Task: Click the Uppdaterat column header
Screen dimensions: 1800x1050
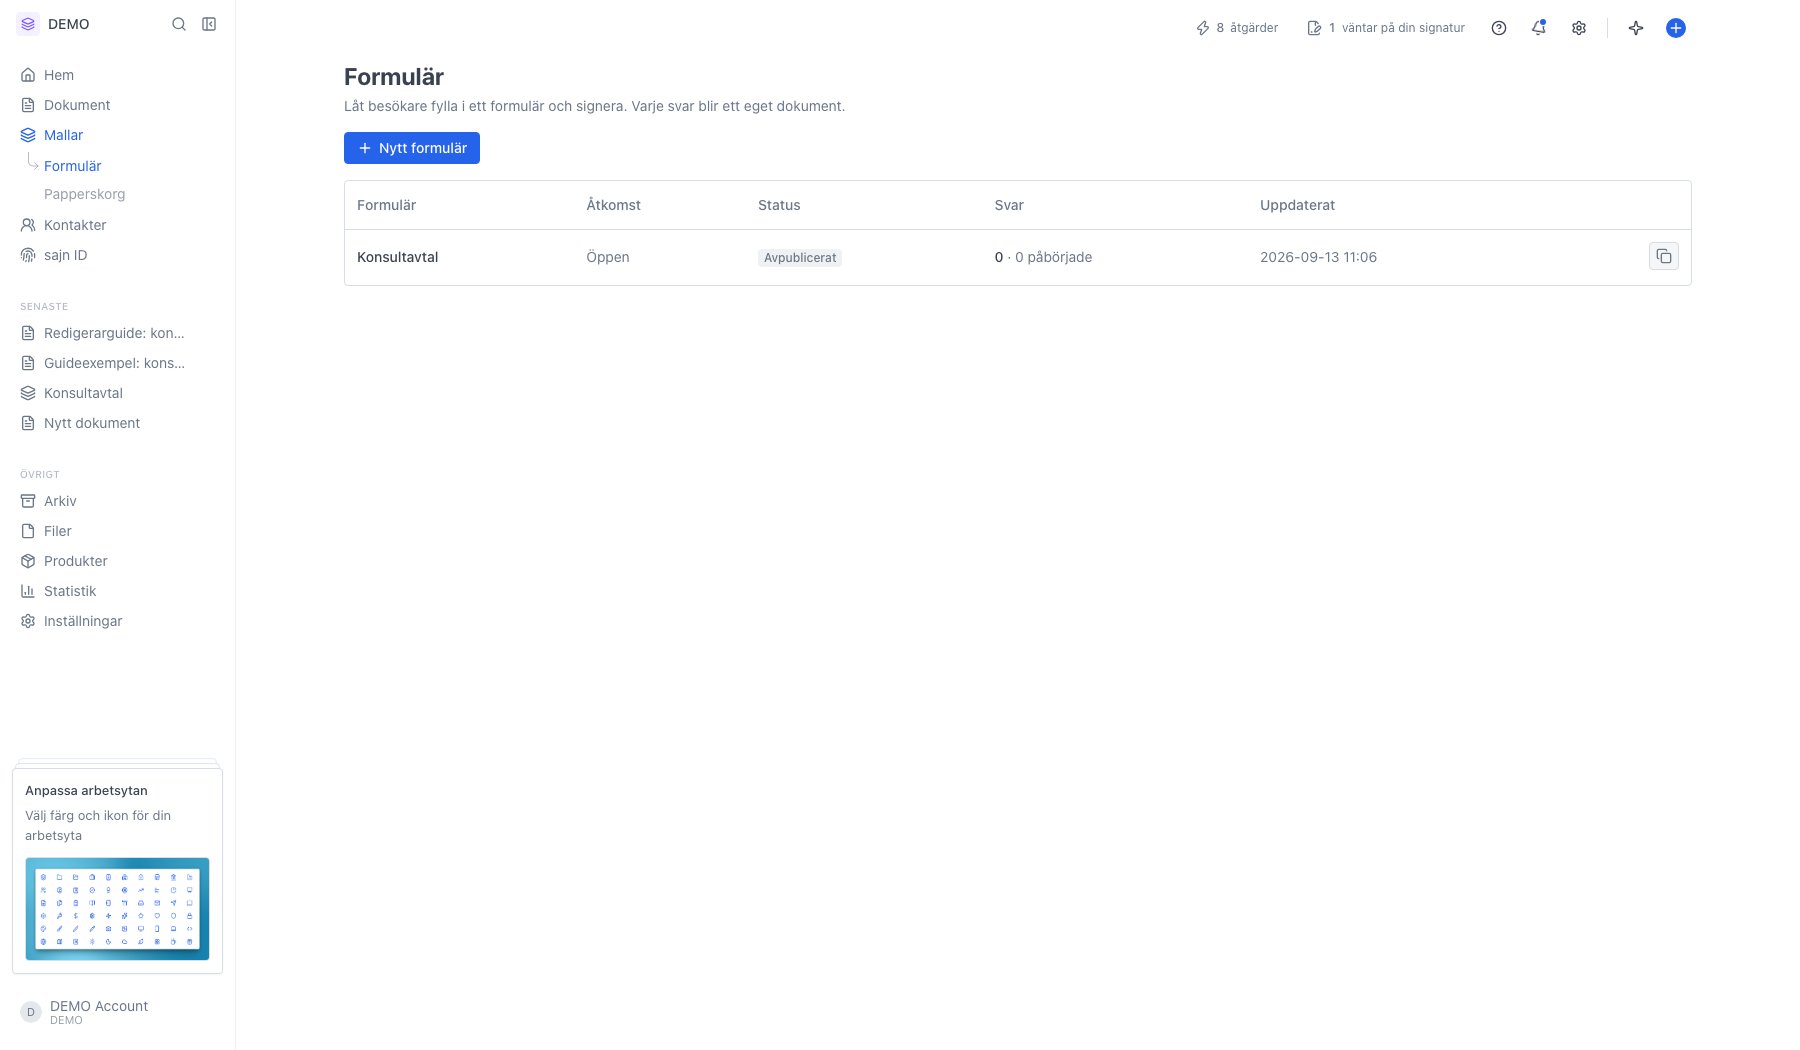Action: [x=1297, y=205]
